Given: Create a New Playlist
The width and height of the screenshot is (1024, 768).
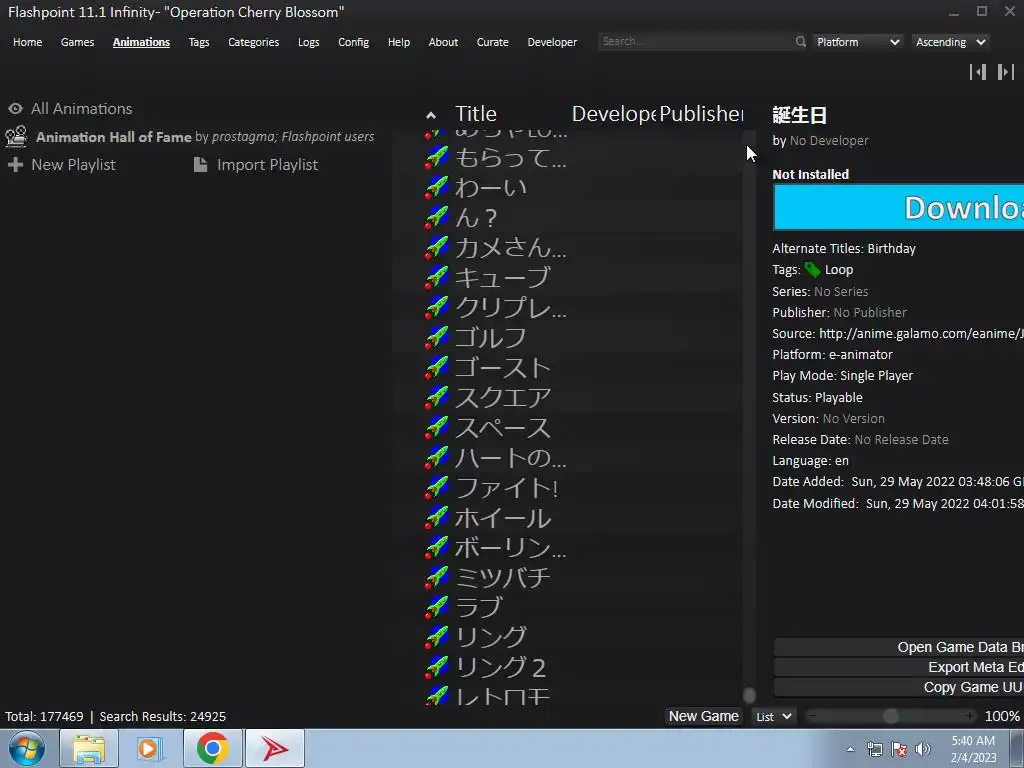Looking at the screenshot, I should [x=62, y=165].
